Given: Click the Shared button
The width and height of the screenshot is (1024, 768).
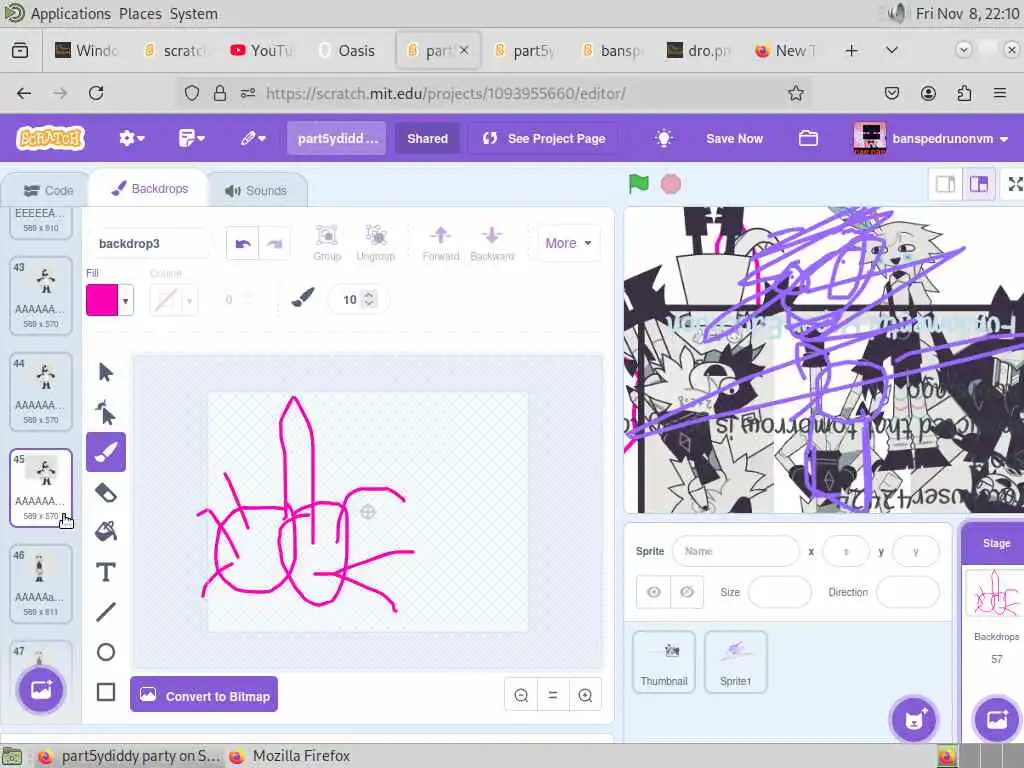Looking at the screenshot, I should click(428, 138).
